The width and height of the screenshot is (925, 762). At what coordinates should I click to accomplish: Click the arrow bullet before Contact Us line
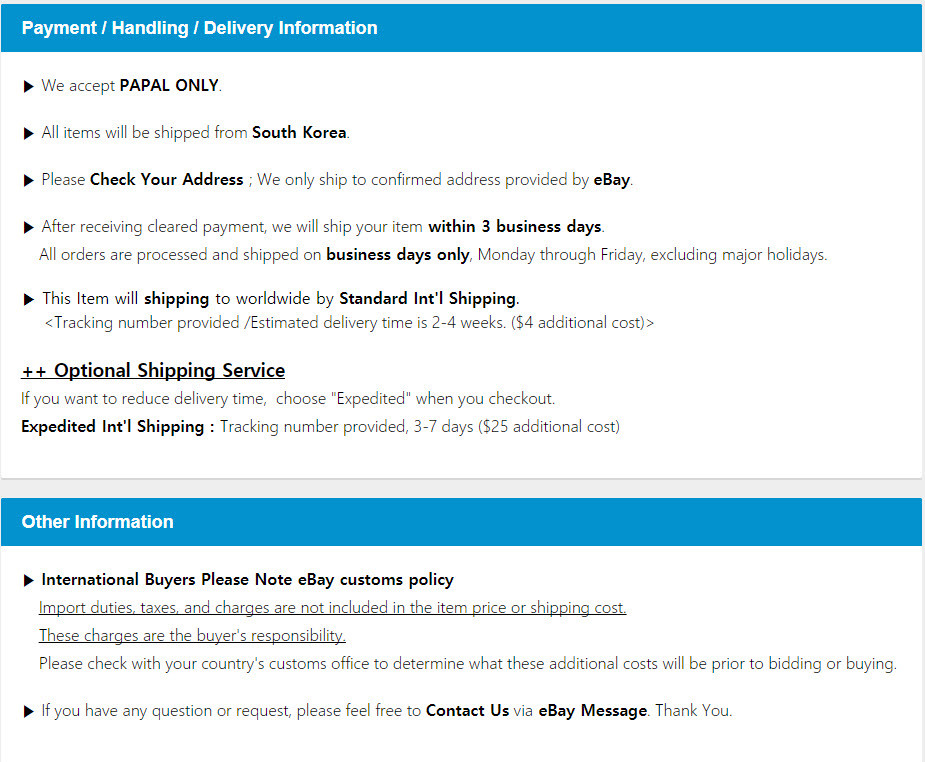click(x=28, y=712)
